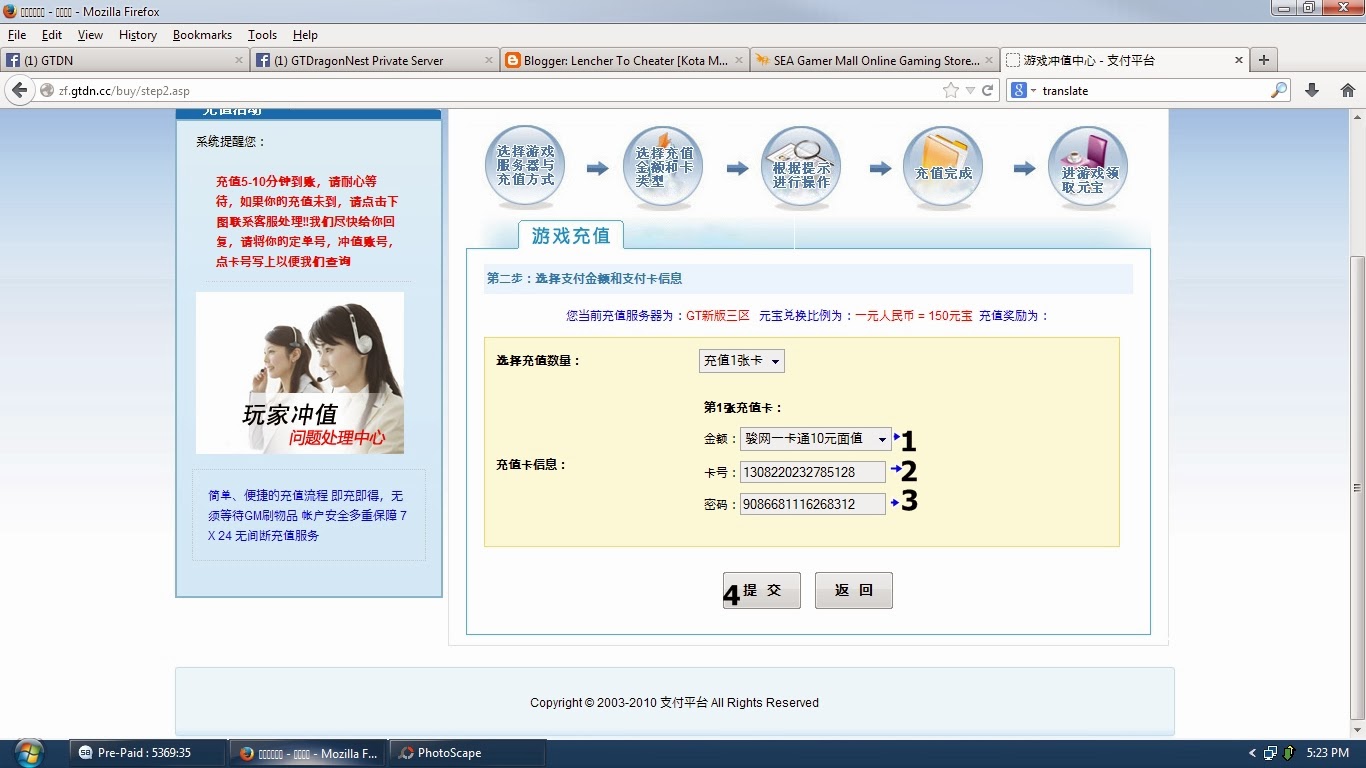Click the customer service agents image
Screen dimensions: 1366x768
pos(300,373)
